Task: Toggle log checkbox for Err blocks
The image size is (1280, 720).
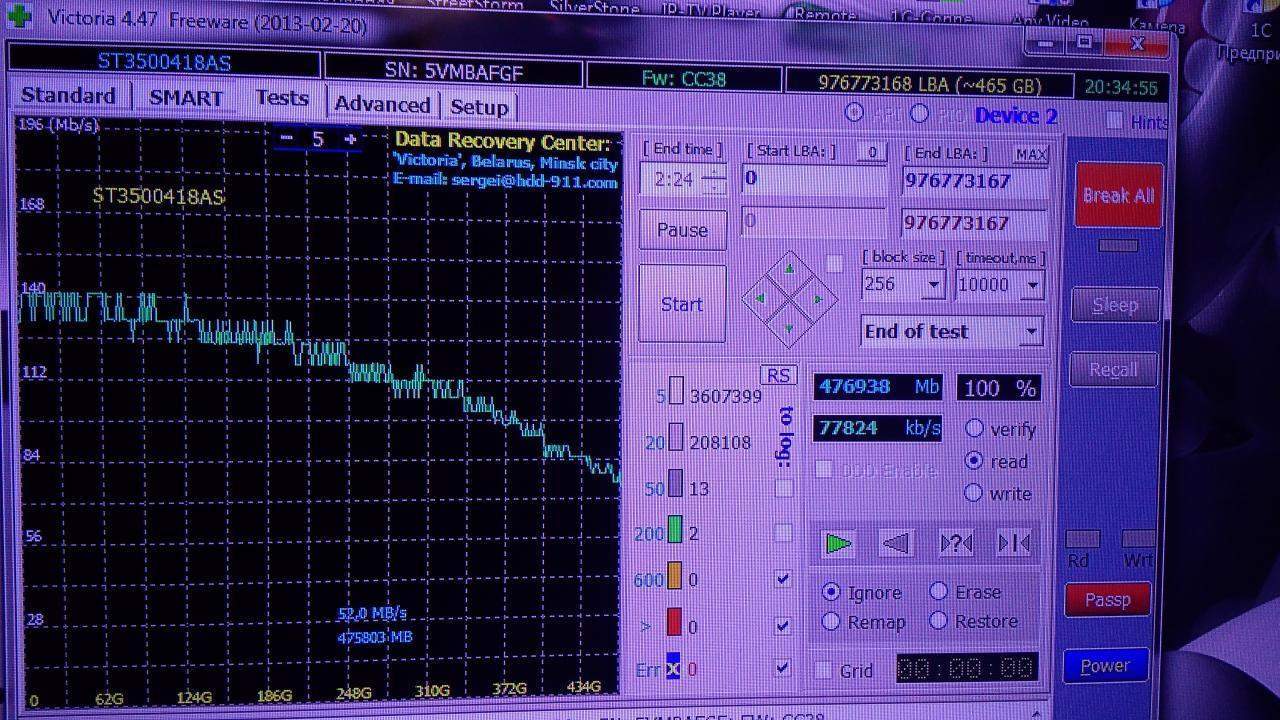Action: click(x=783, y=668)
